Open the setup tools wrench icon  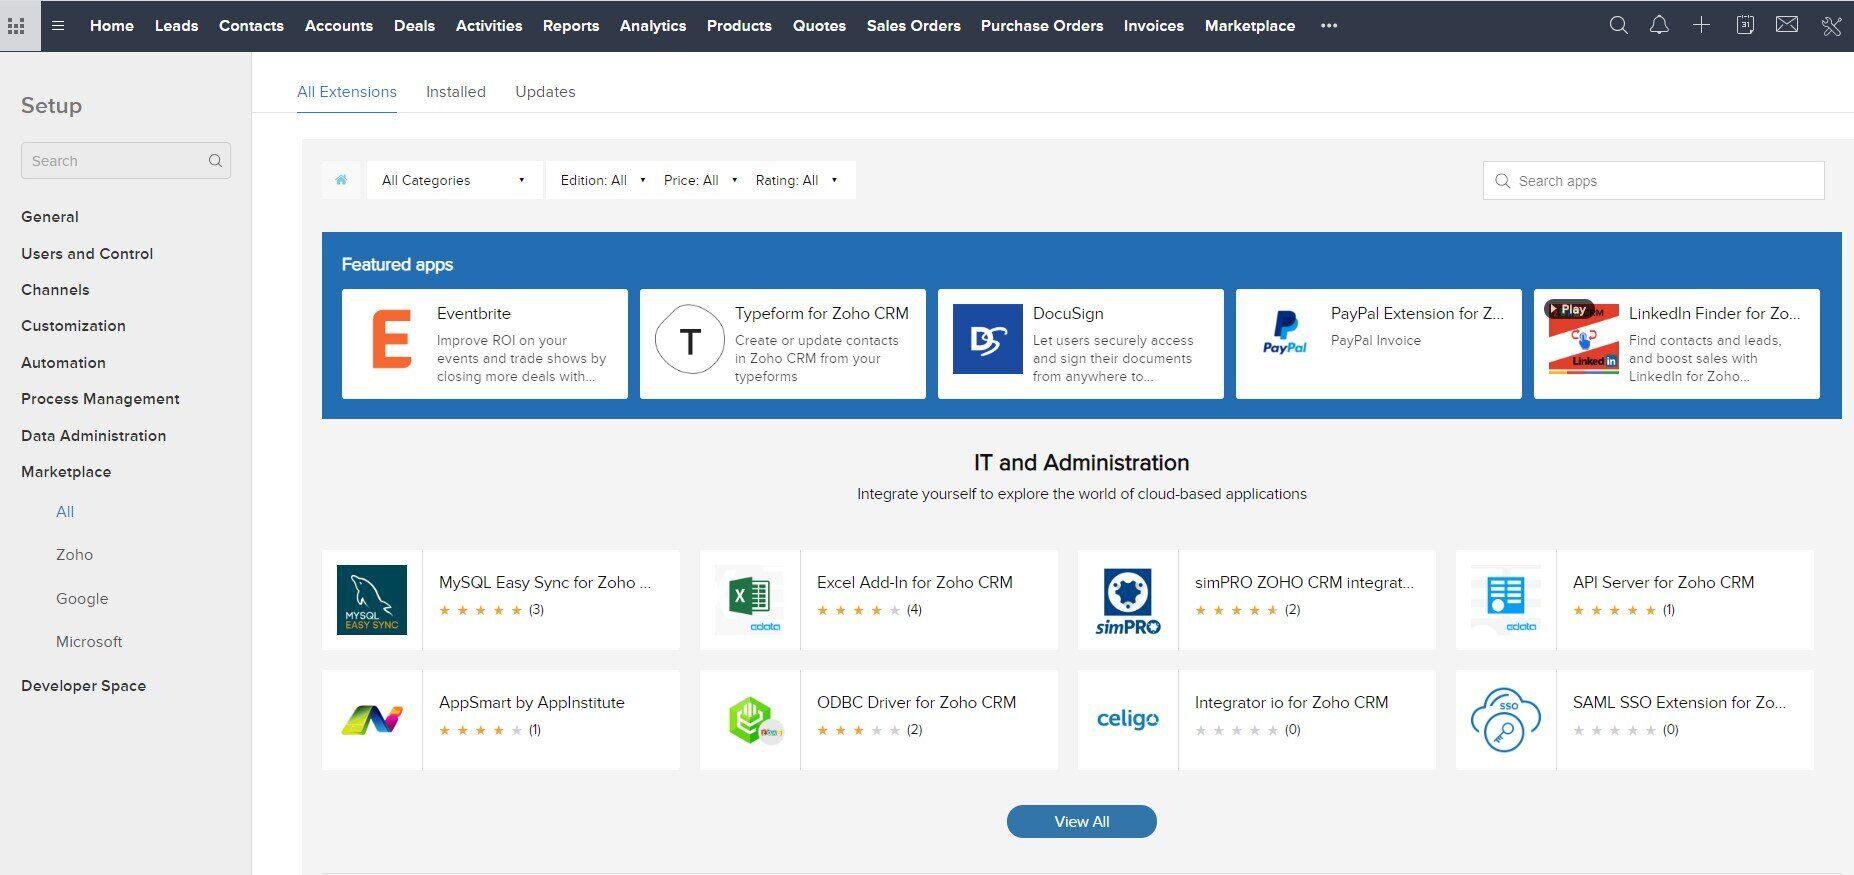1831,26
